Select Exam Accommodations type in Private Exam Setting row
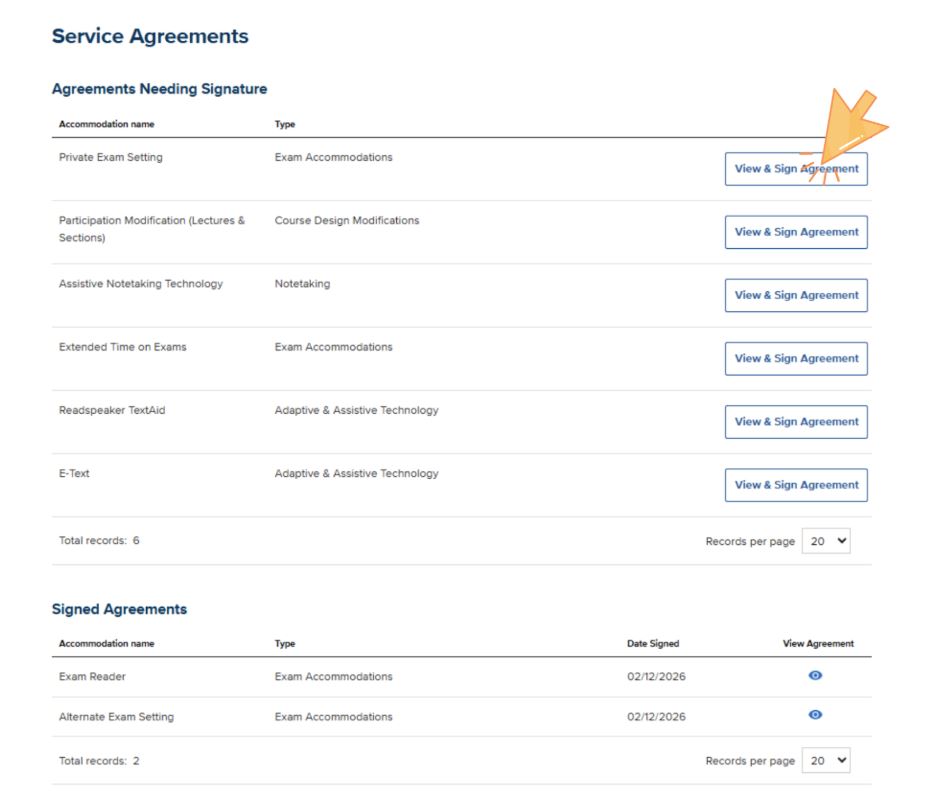Viewport: 927px width, 810px height. tap(333, 157)
